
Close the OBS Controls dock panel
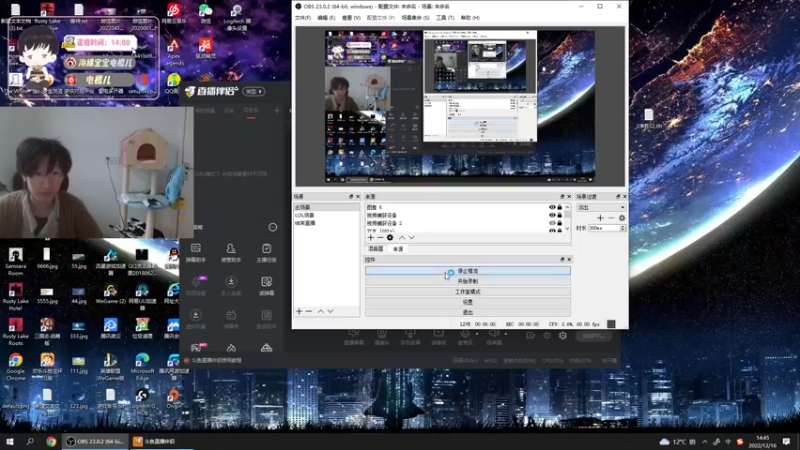pyautogui.click(x=569, y=259)
